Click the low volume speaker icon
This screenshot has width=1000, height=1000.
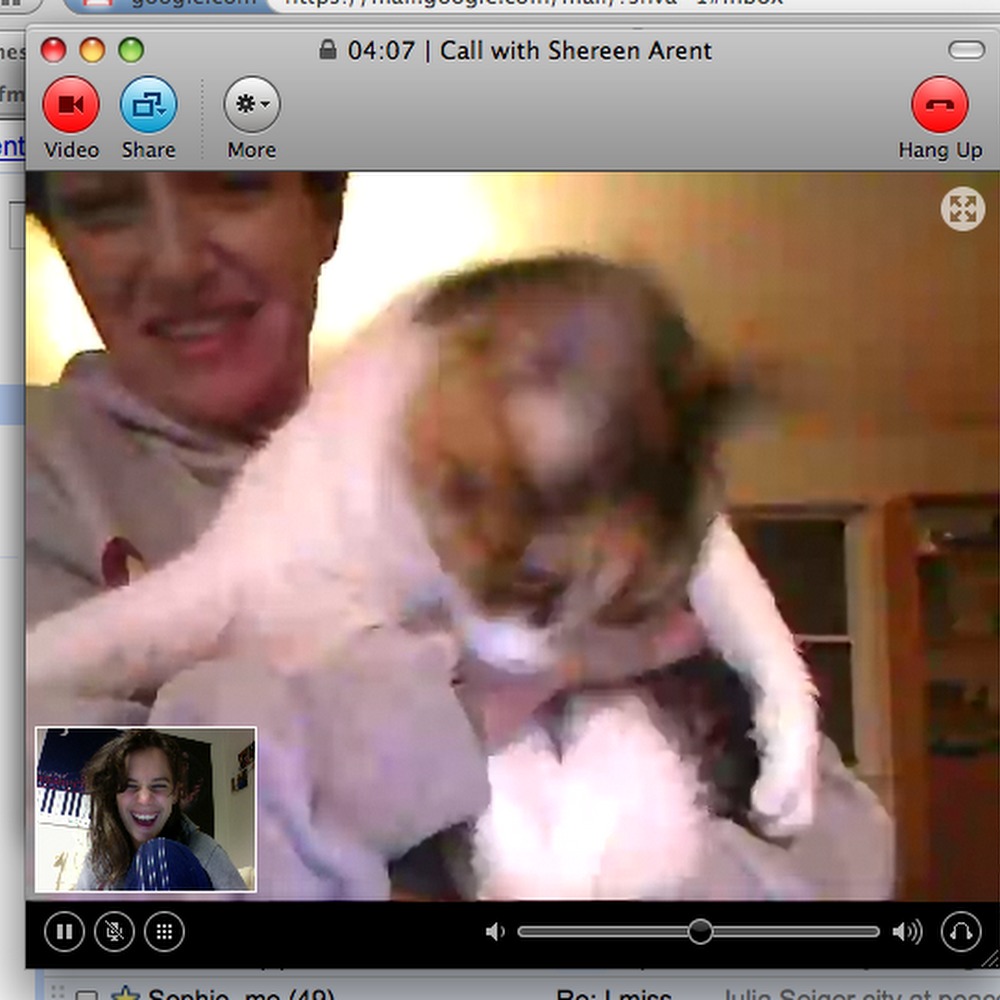click(495, 933)
